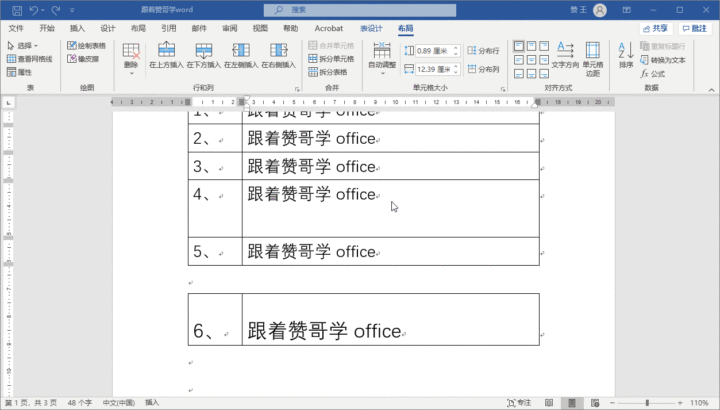Viewport: 720px width, 410px height.
Task: Switch to the 开始 tab
Action: click(x=47, y=28)
